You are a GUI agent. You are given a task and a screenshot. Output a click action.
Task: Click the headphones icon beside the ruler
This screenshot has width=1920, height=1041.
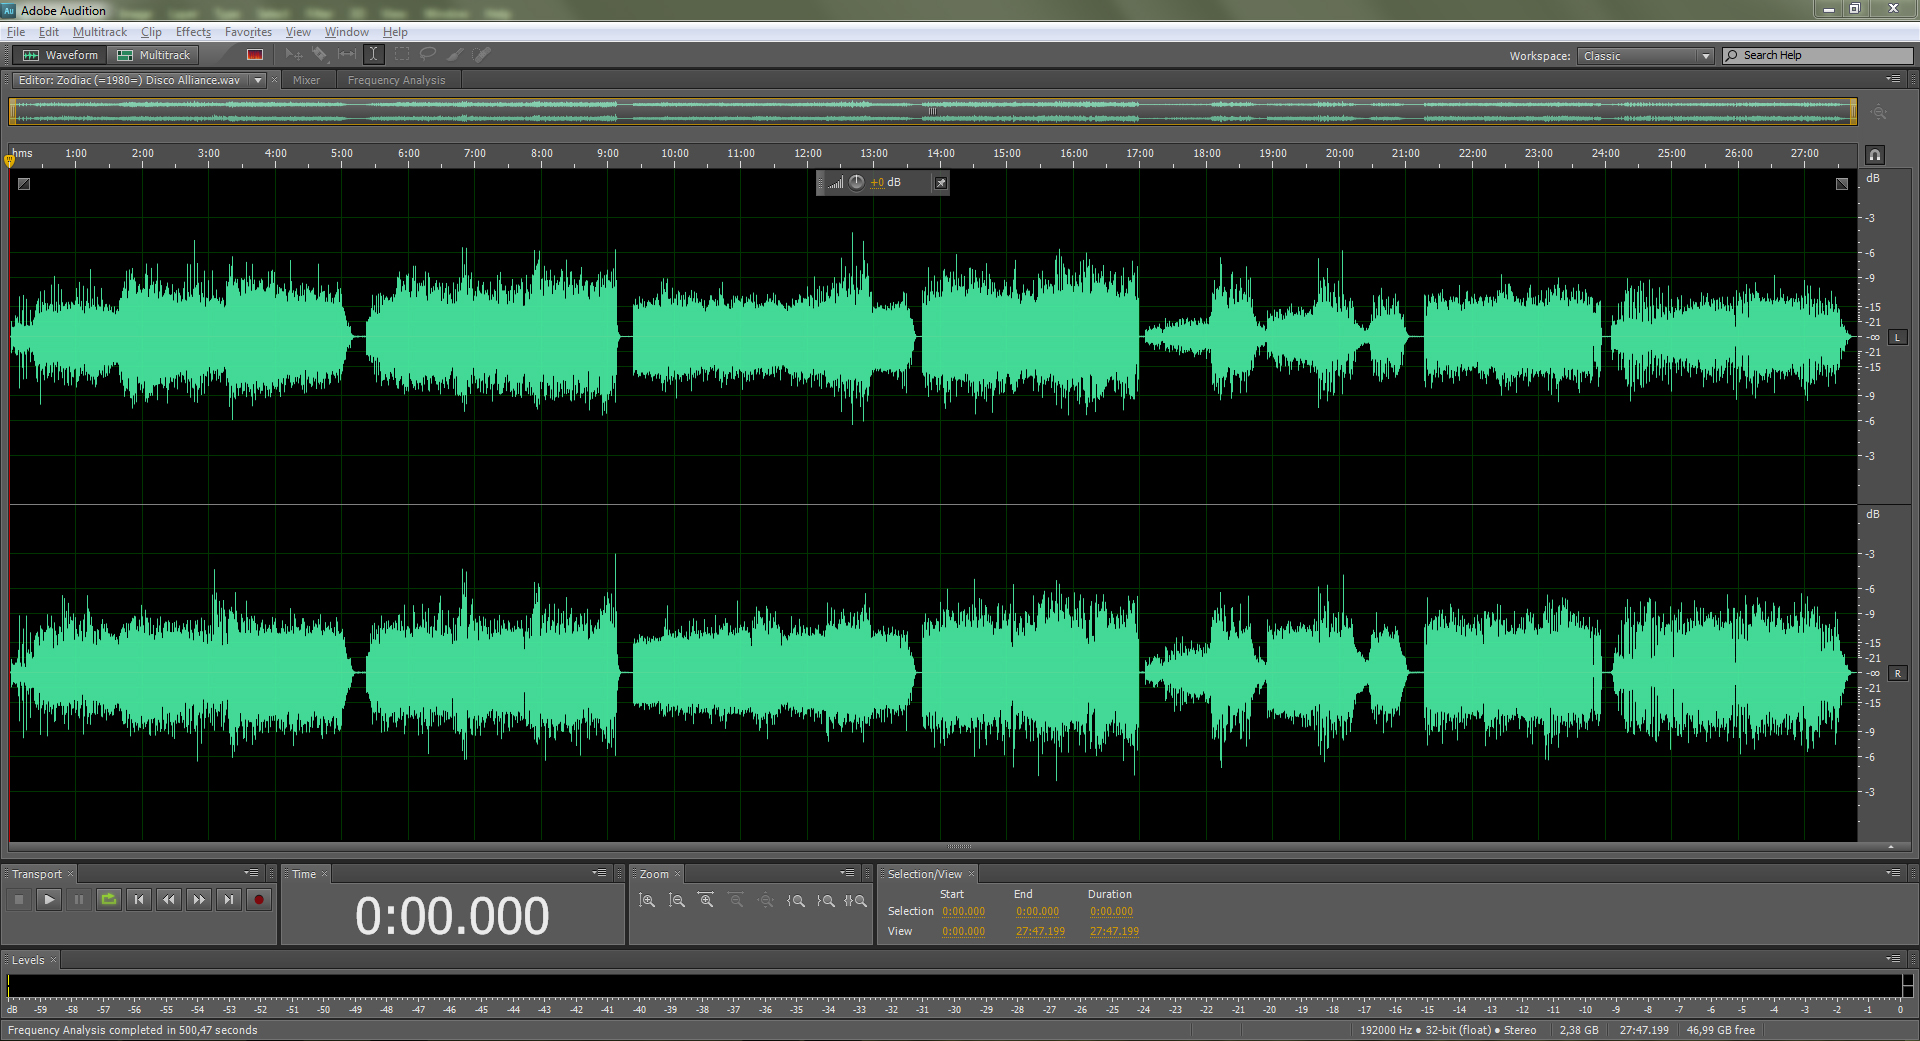[1875, 155]
